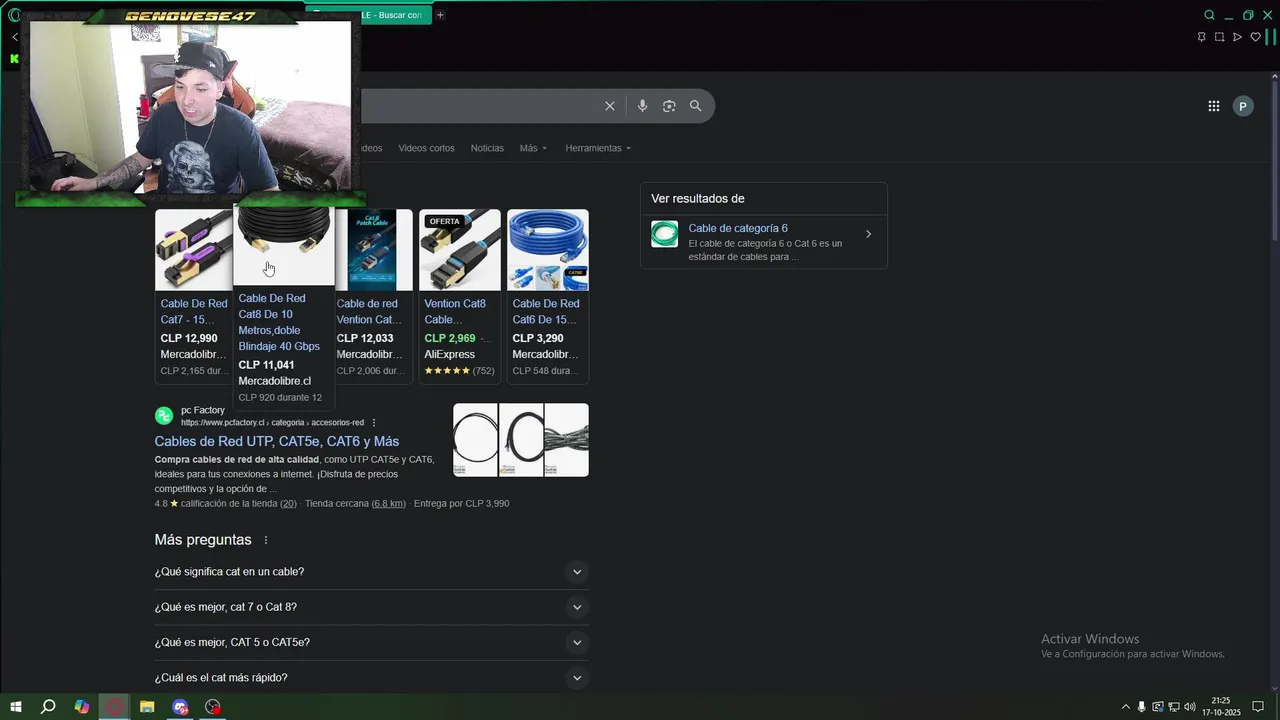Image resolution: width=1280 pixels, height=720 pixels.
Task: Open Discord from the taskbar
Action: [180, 707]
